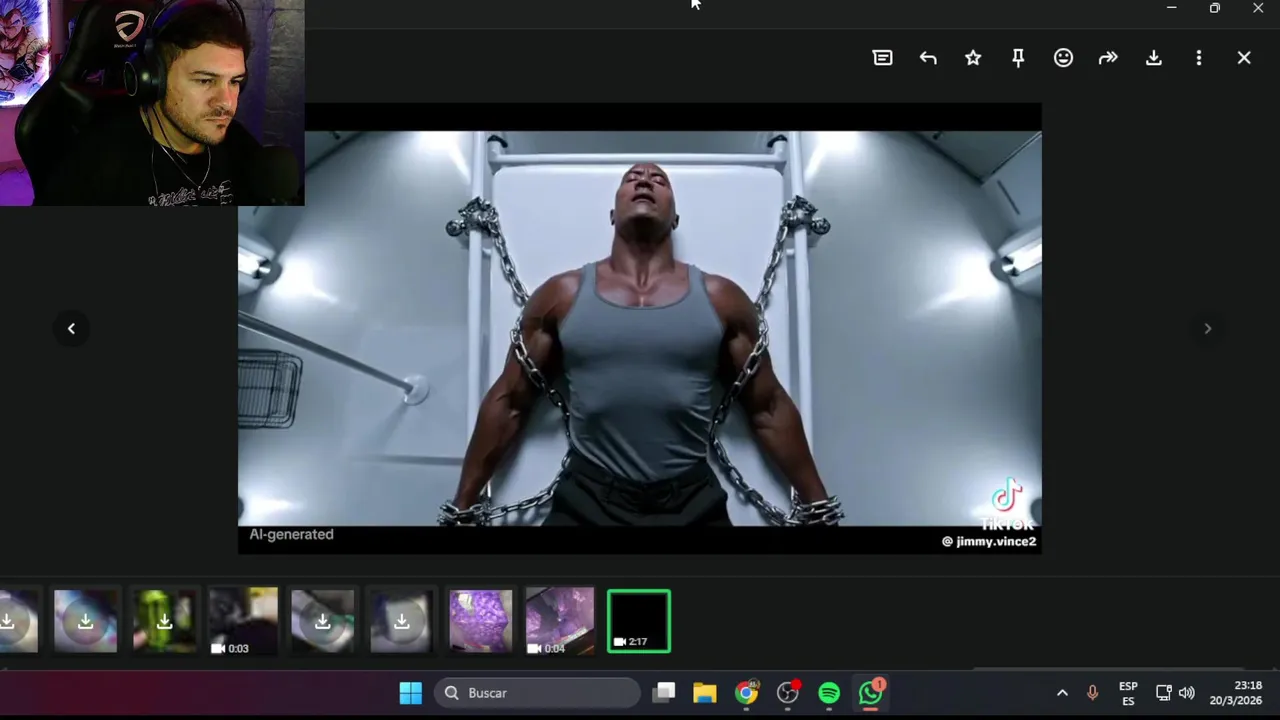This screenshot has width=1280, height=720.
Task: Download the video from the top toolbar
Action: point(1153,58)
